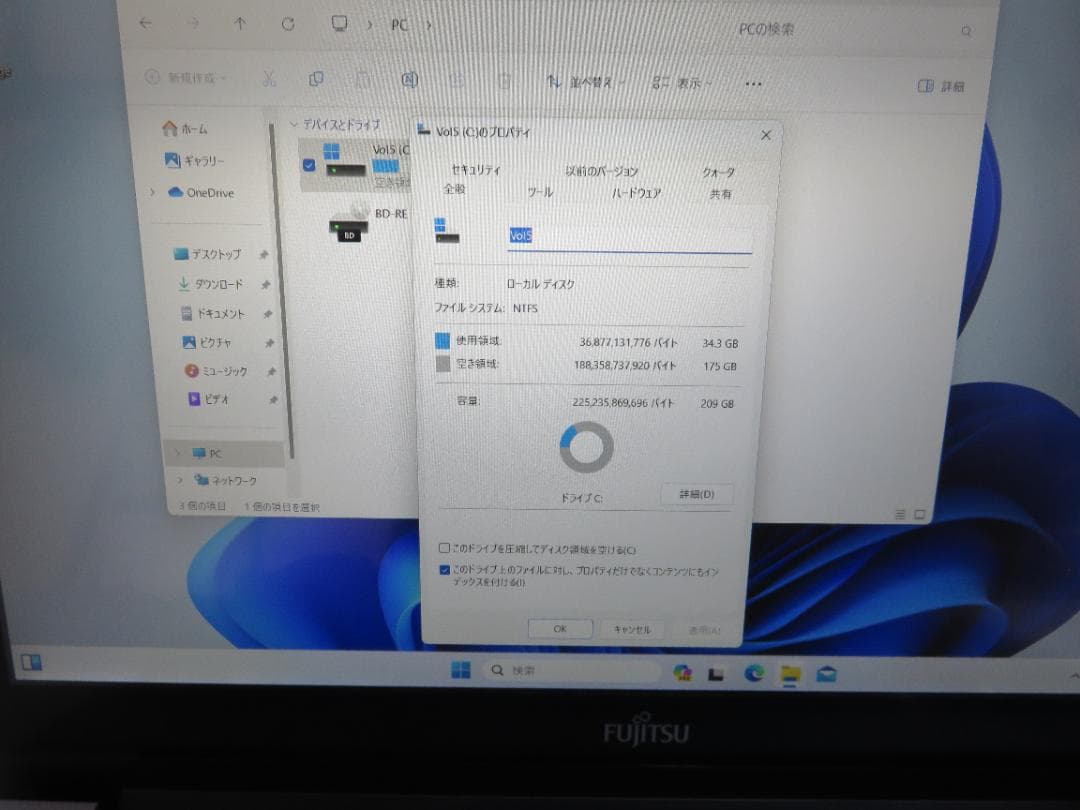Refresh the current folder view
Viewport: 1080px width, 810px height.
(x=288, y=22)
